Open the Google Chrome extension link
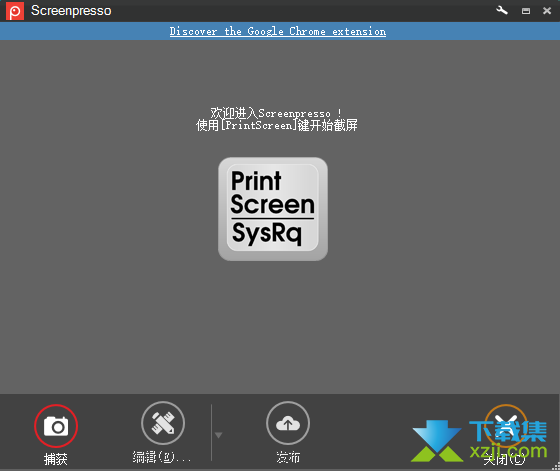The image size is (560, 471). point(278,31)
